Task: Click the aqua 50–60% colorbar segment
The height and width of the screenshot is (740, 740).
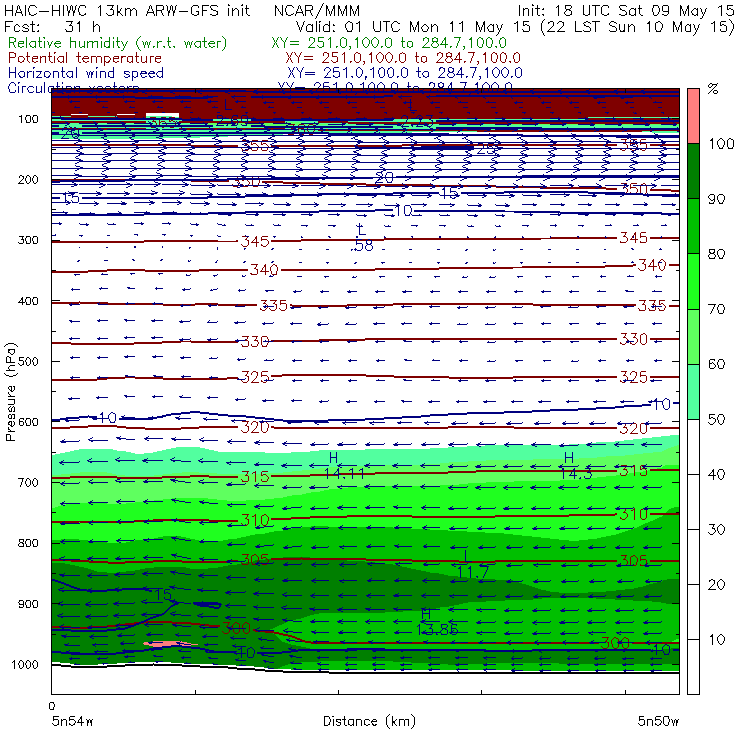Action: [x=693, y=392]
